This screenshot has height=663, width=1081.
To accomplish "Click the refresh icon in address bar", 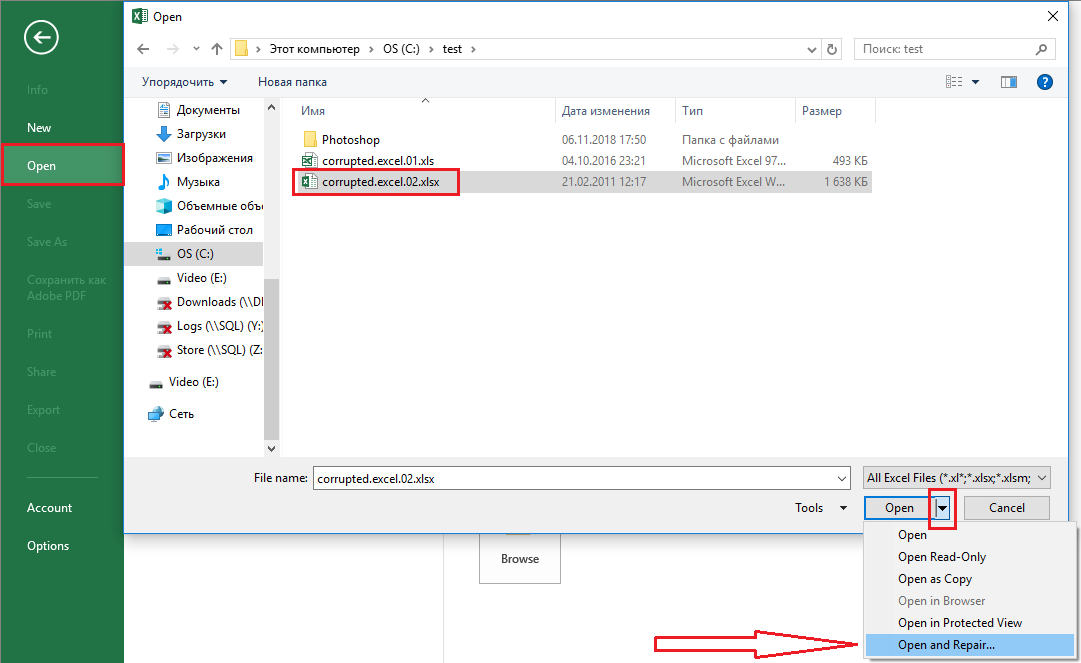I will (x=834, y=48).
